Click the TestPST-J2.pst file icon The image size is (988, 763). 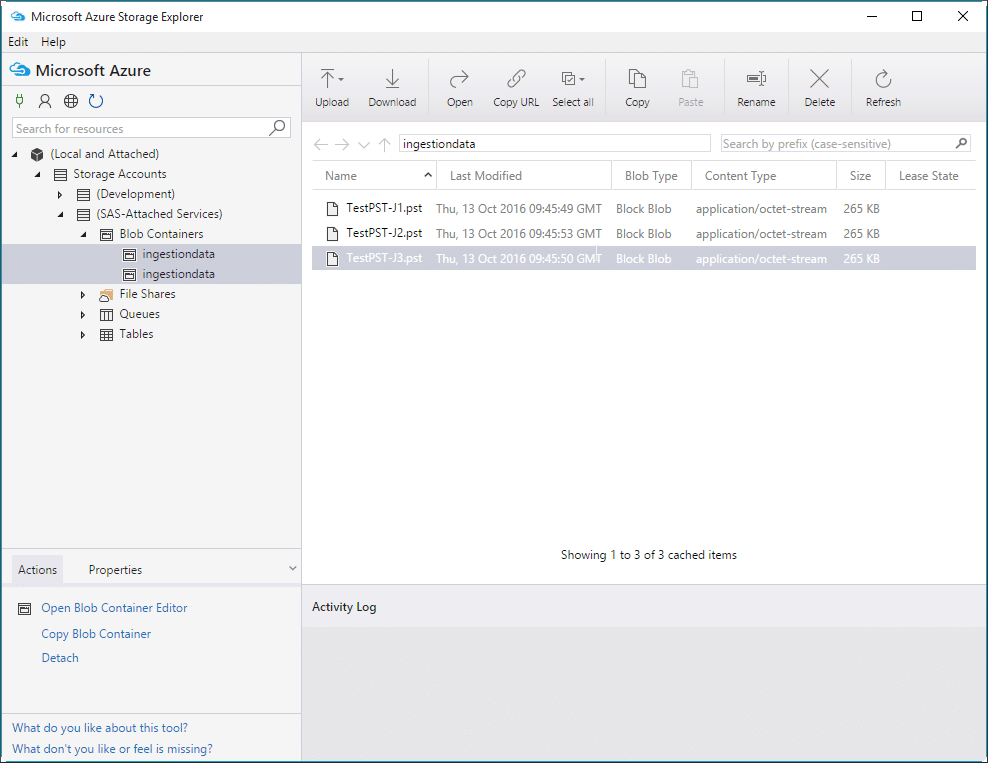(x=332, y=234)
